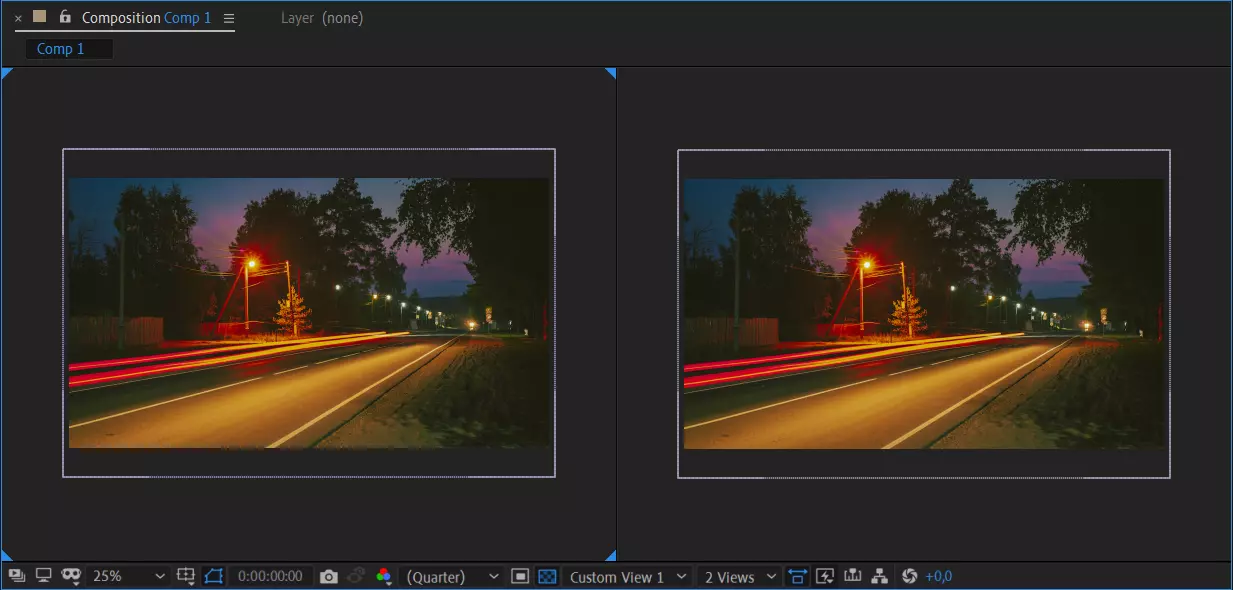Viewport: 1233px width, 590px height.
Task: Switch to the Layer (none) tab
Action: pos(322,18)
